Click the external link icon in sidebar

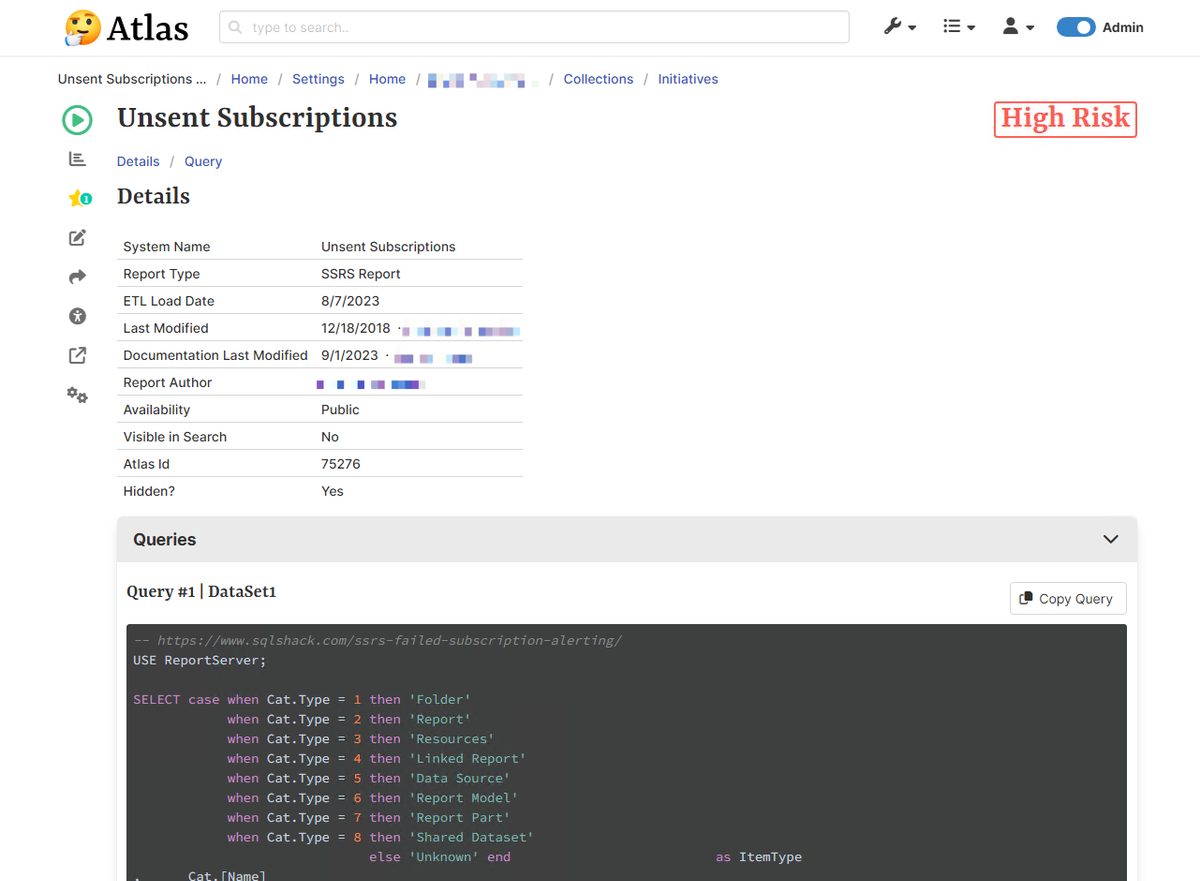(77, 354)
